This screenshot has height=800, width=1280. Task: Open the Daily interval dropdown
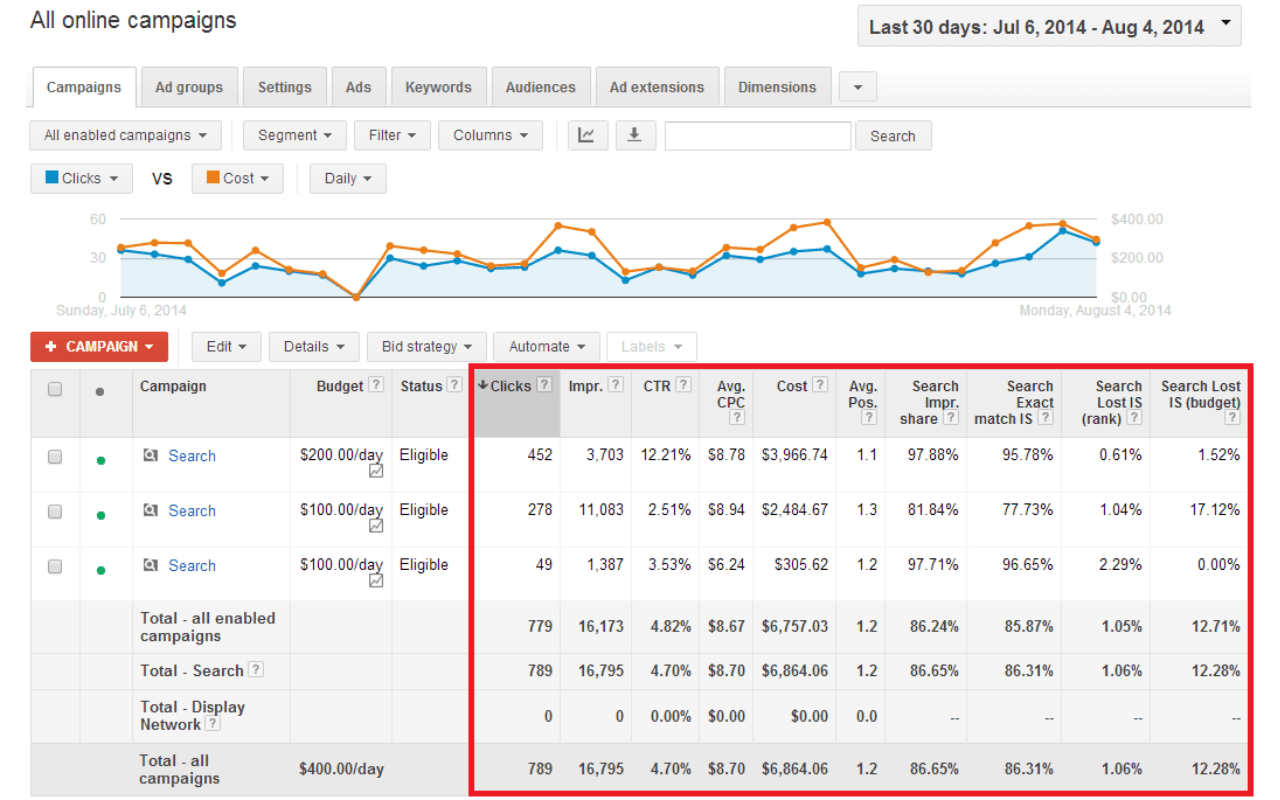coord(347,178)
